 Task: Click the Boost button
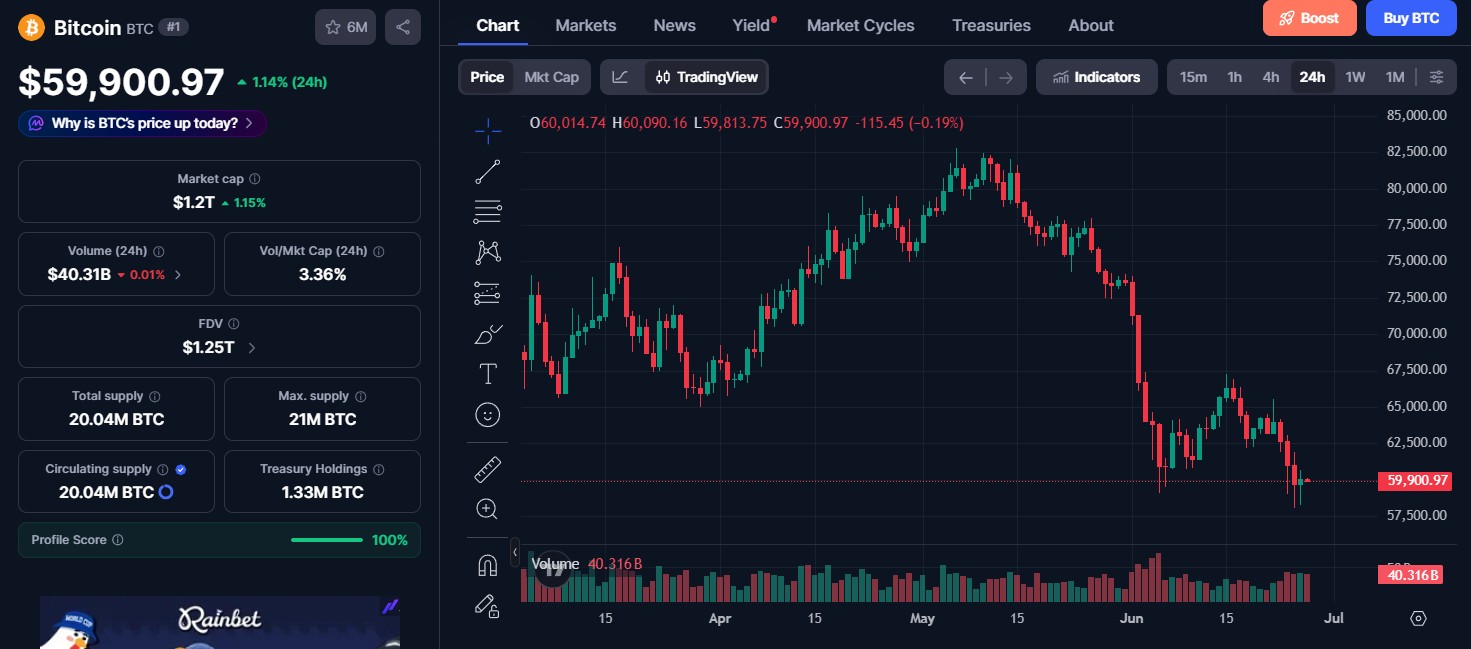(x=1310, y=18)
